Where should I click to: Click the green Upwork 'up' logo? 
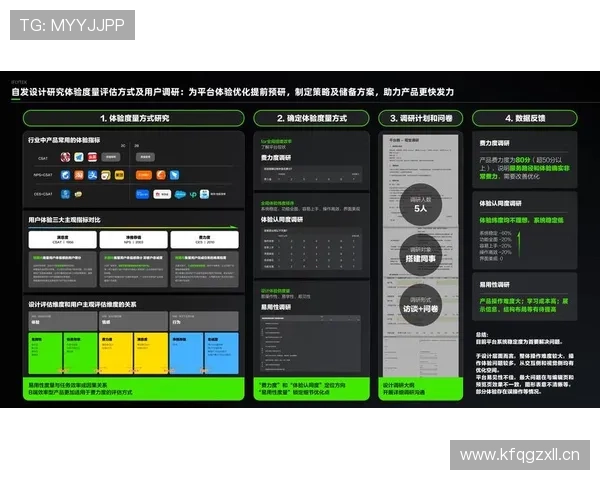[193, 194]
